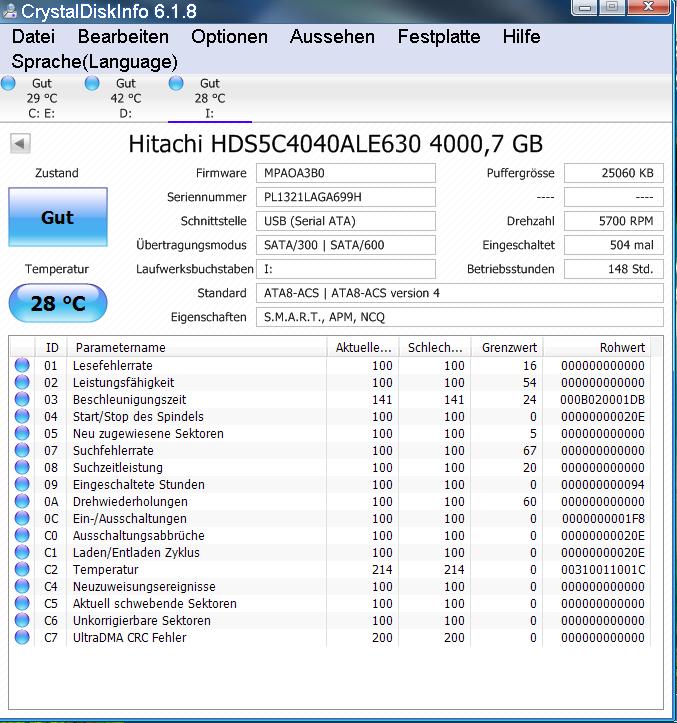The width and height of the screenshot is (677, 723).
Task: Click the Firmware field MPAOA3B0
Action: tap(346, 173)
